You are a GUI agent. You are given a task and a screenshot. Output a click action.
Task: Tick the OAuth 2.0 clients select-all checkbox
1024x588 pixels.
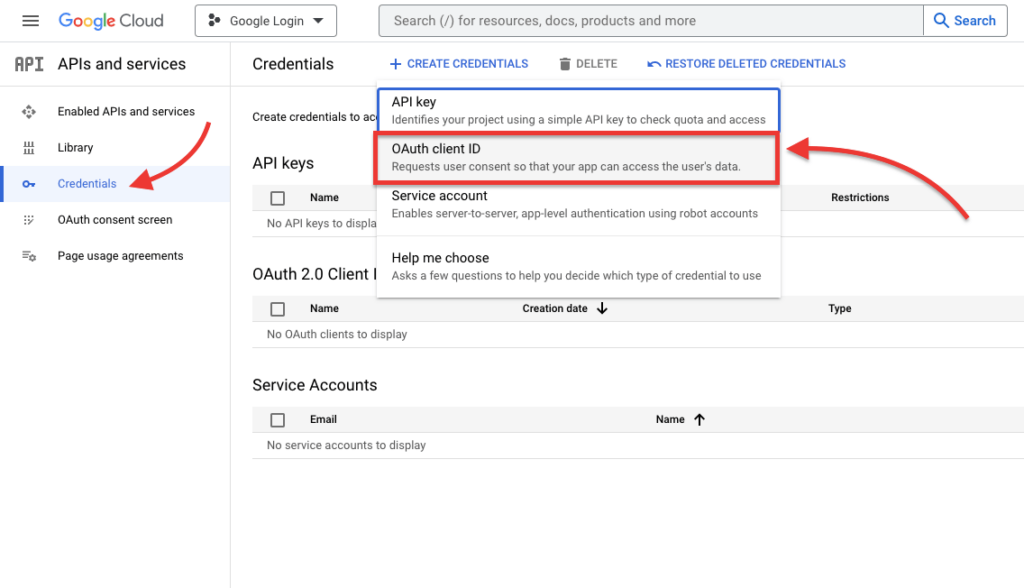click(x=278, y=309)
